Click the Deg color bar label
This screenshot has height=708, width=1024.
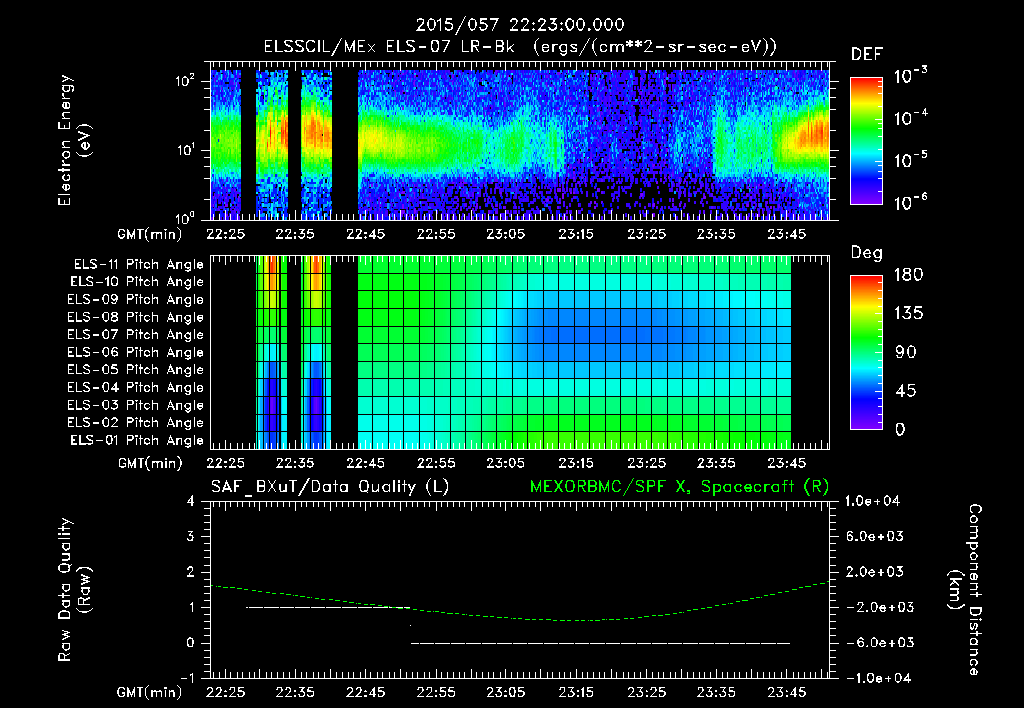point(867,253)
